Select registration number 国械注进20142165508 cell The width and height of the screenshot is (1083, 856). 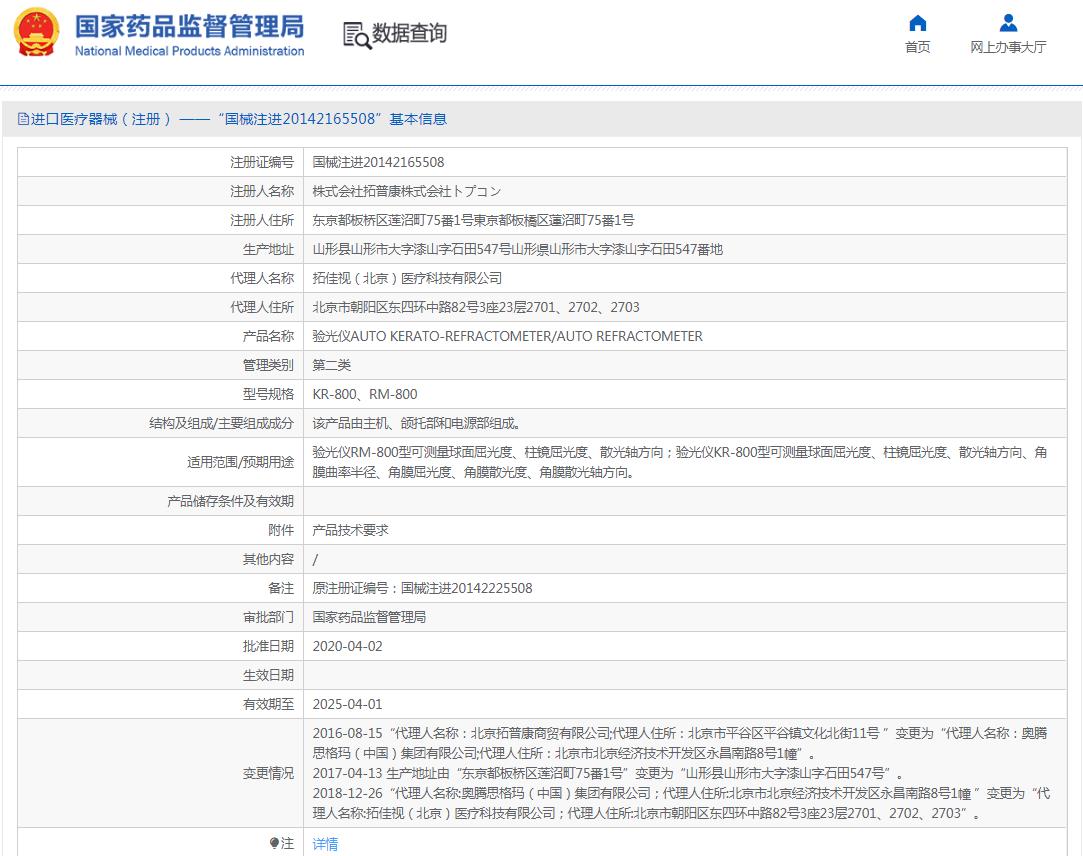378,162
